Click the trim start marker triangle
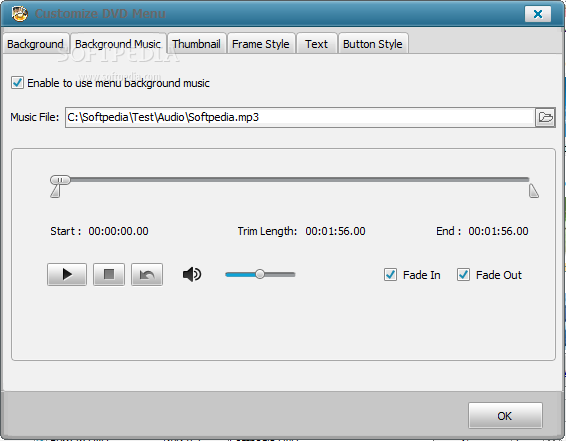 point(55,191)
